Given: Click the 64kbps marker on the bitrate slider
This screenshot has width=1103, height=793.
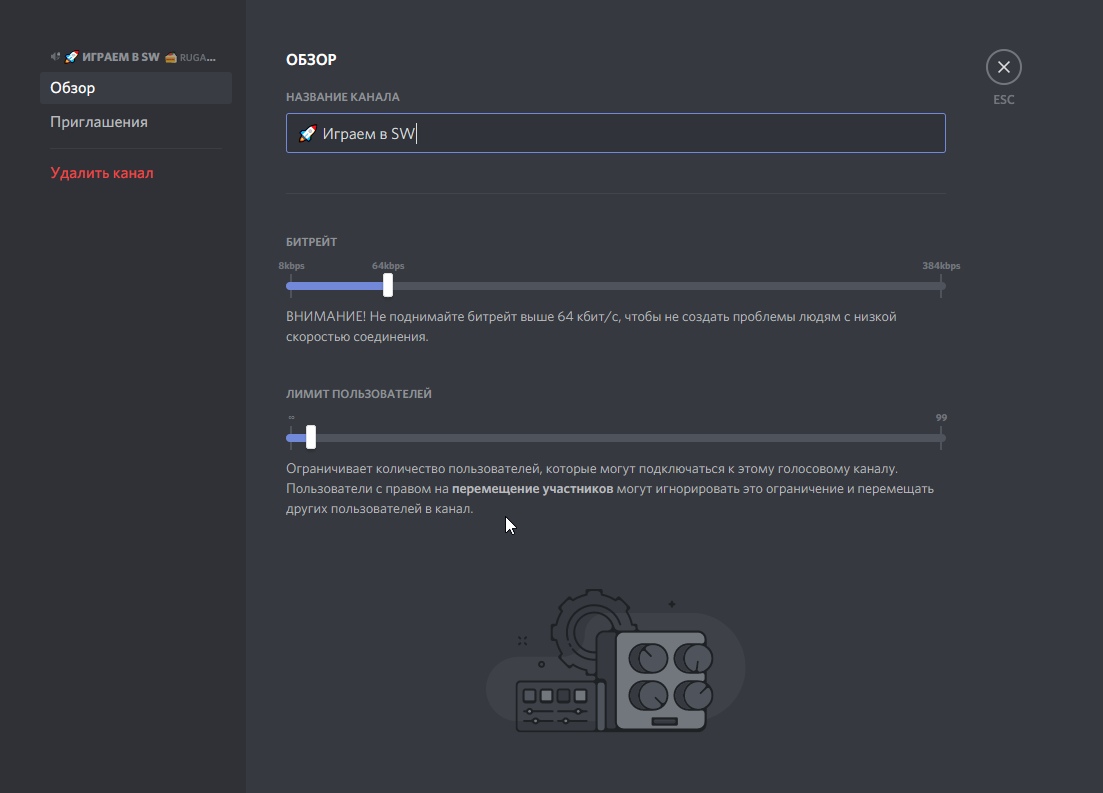Looking at the screenshot, I should pyautogui.click(x=388, y=266).
